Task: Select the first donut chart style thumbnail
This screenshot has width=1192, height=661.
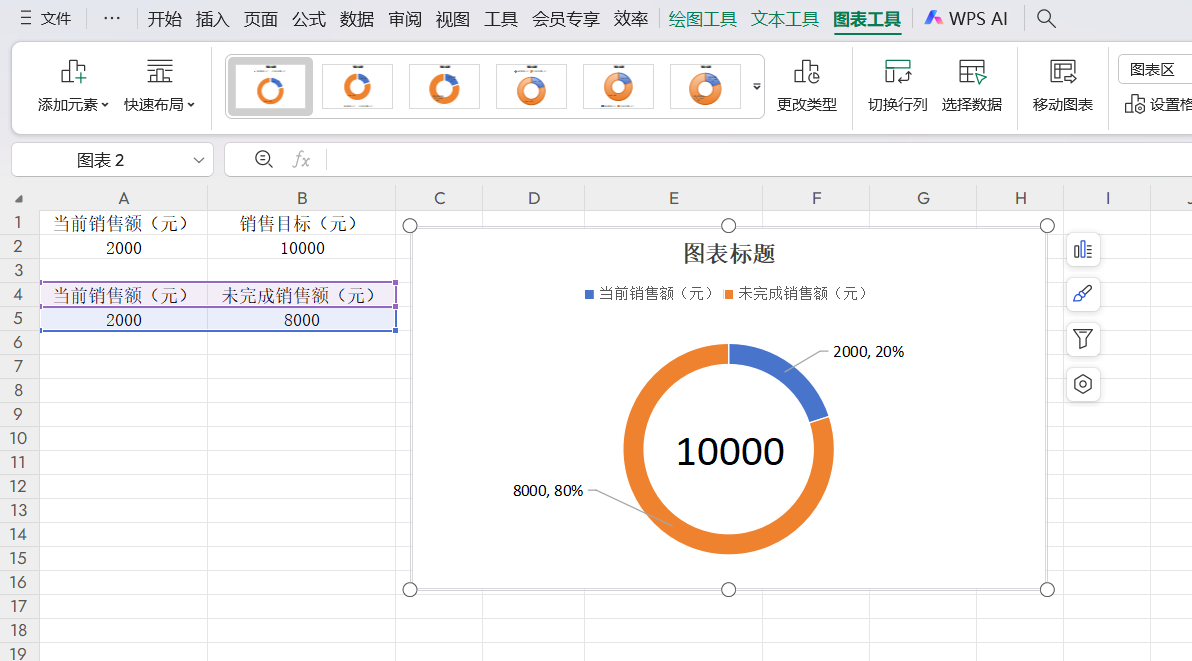Action: (270, 86)
